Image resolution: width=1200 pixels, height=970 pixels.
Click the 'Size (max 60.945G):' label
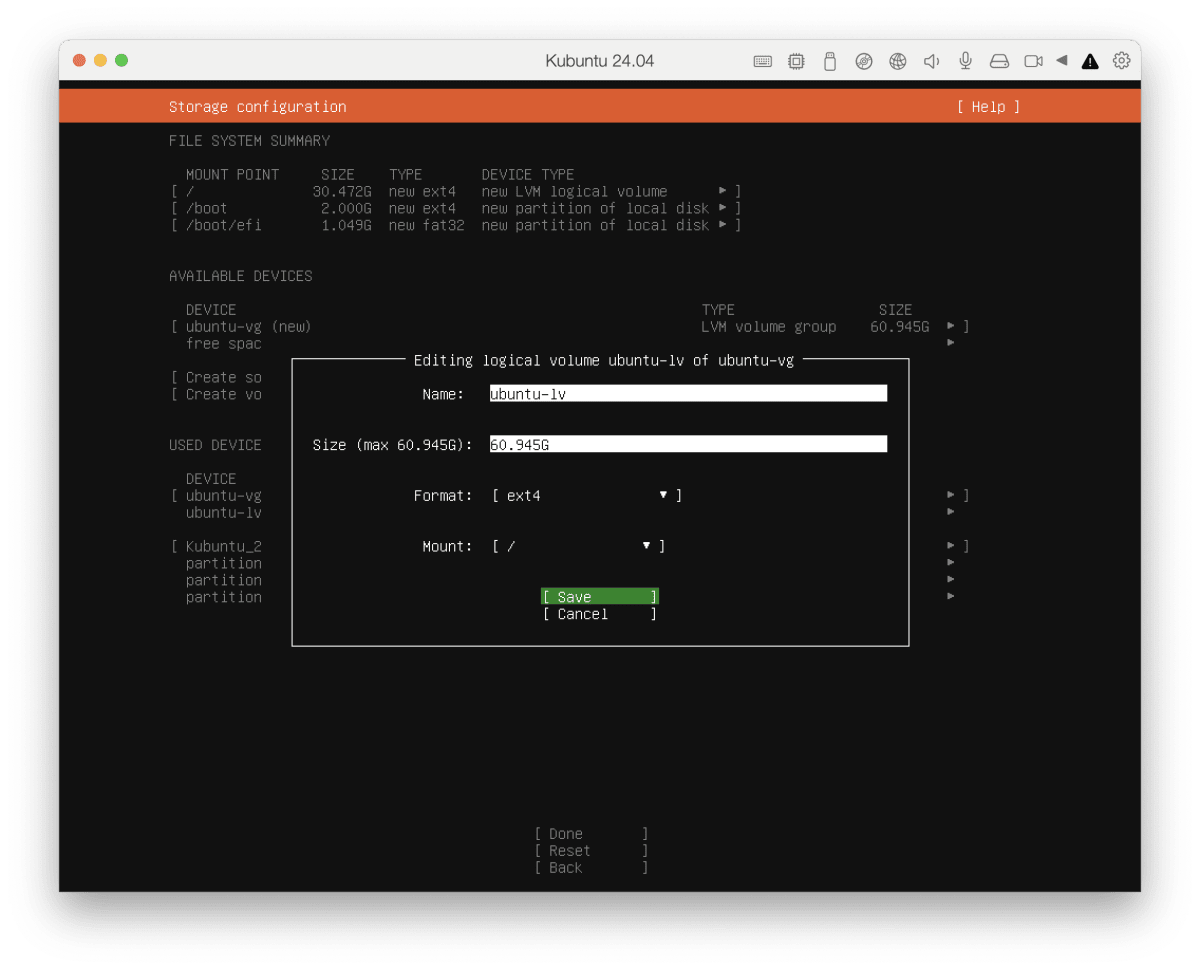coord(392,444)
